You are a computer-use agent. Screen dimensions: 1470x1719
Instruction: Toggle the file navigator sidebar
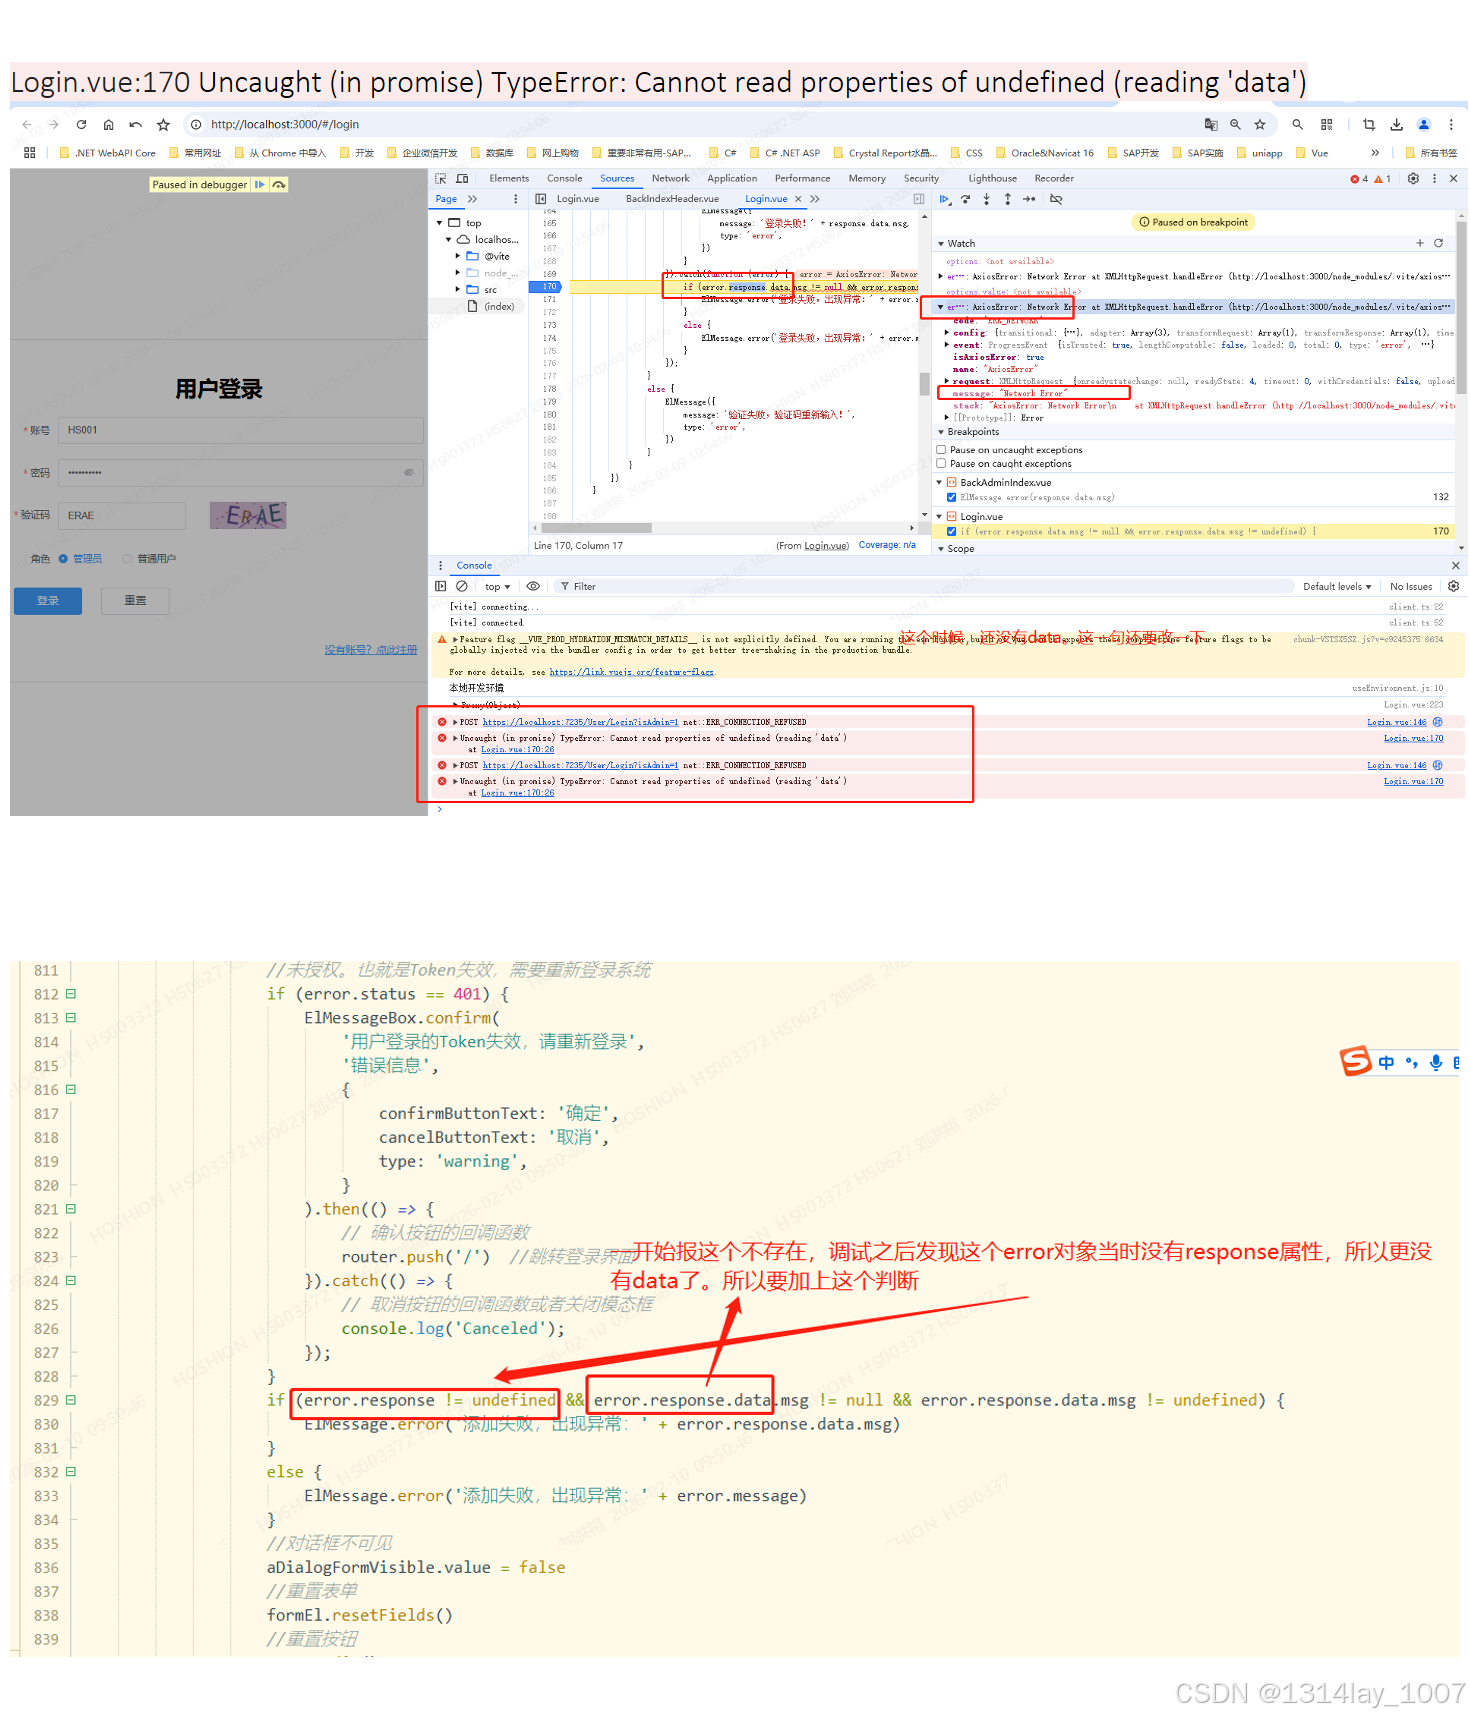pos(541,199)
